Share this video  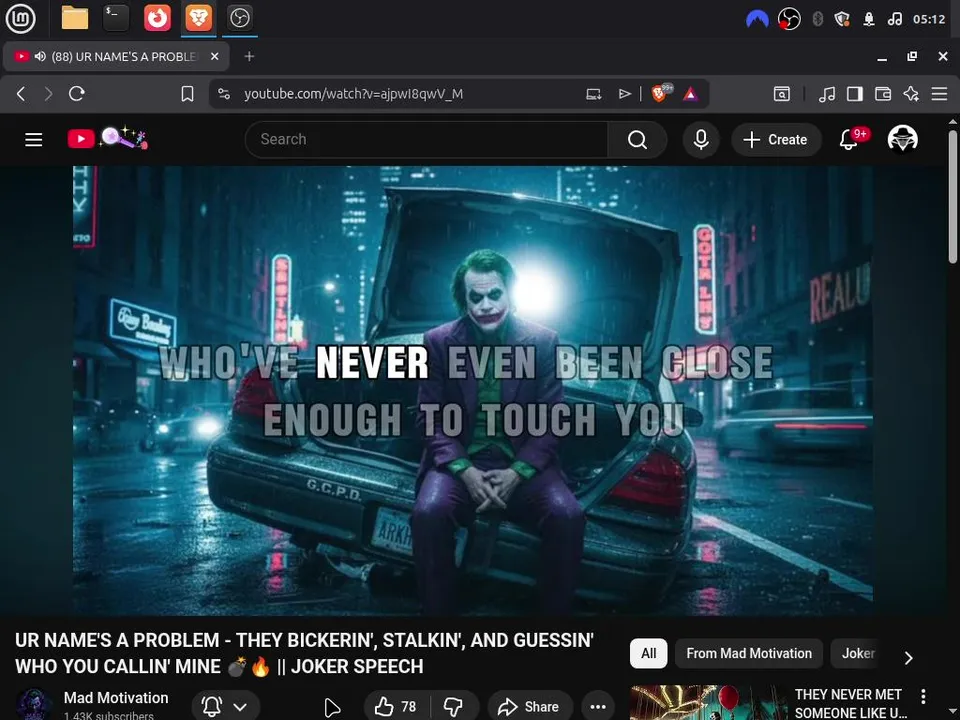coord(530,707)
